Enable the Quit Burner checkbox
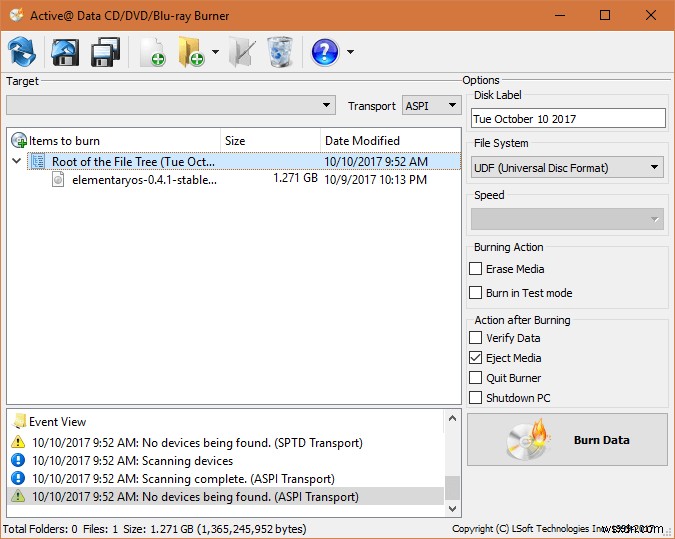 click(476, 378)
